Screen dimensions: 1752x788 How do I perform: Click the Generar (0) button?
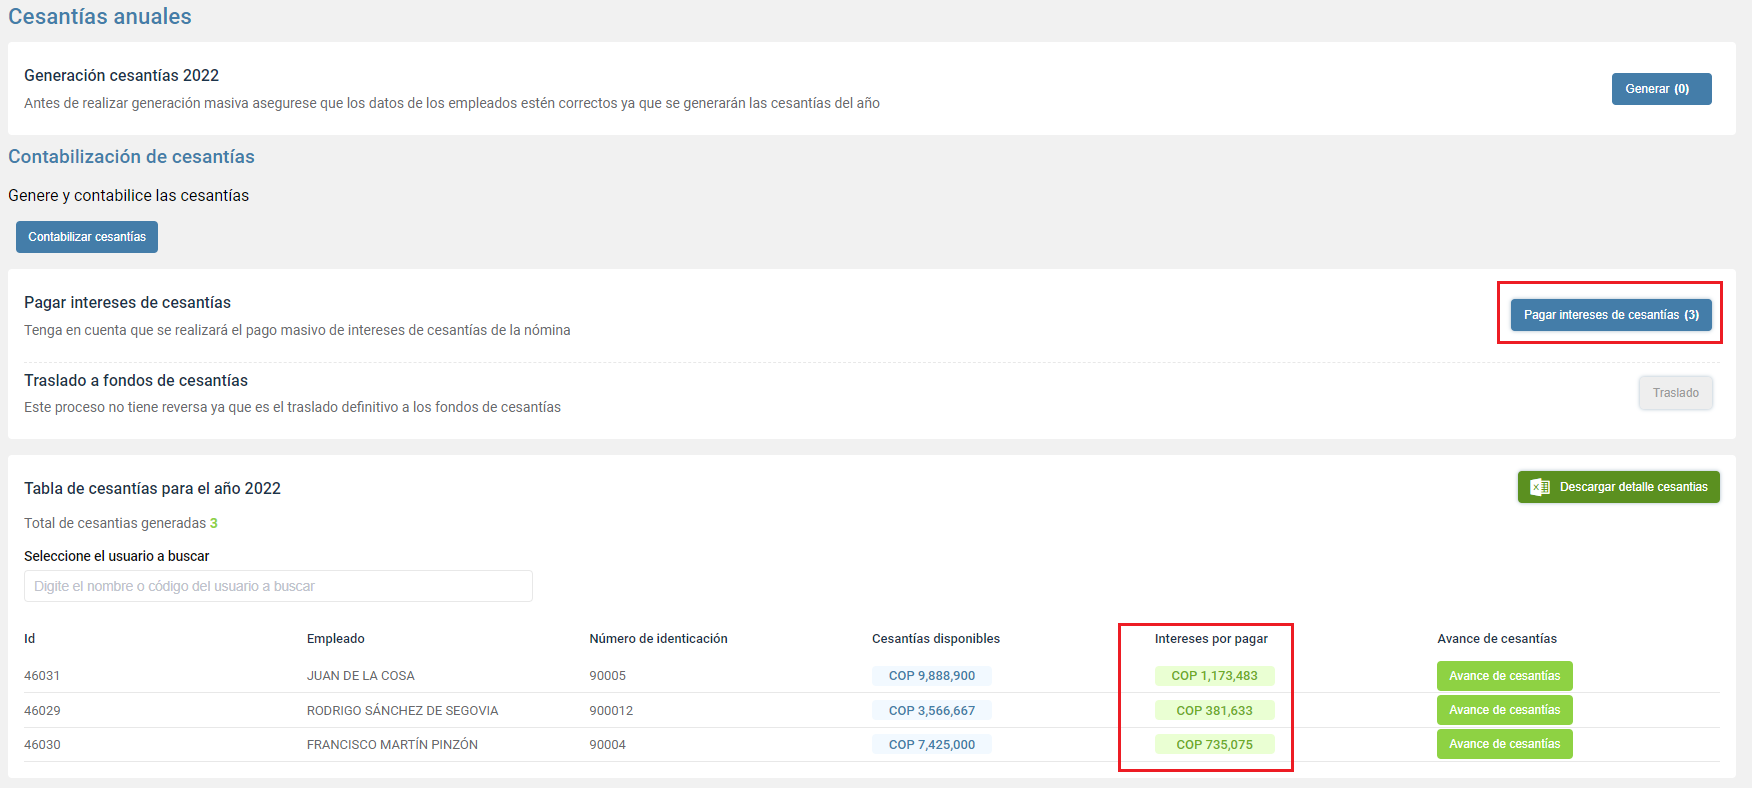pos(1661,89)
